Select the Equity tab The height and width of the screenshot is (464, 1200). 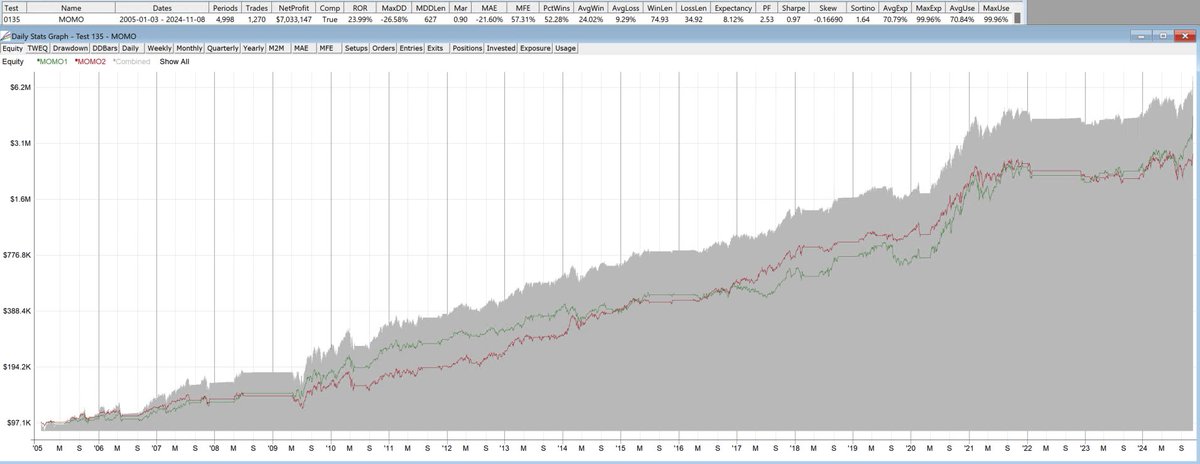13,47
